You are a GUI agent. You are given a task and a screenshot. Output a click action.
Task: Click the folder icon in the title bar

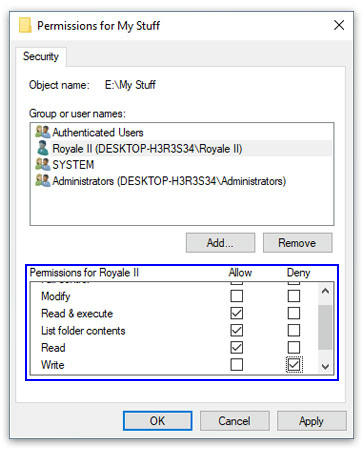click(x=25, y=25)
